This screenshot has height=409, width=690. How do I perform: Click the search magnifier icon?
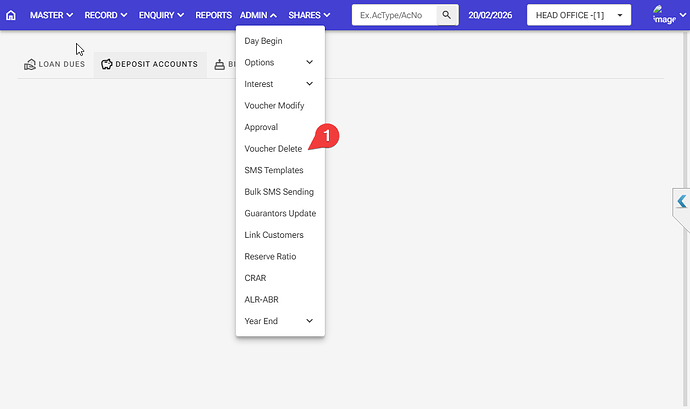click(447, 16)
